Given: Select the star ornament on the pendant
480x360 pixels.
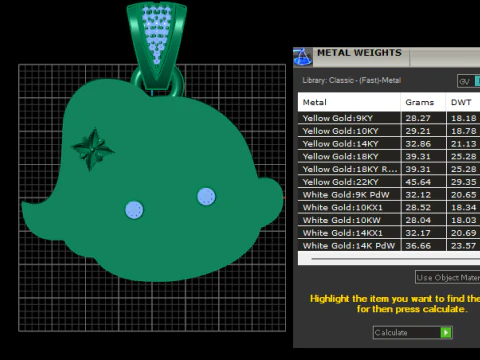Looking at the screenshot, I should [x=93, y=149].
